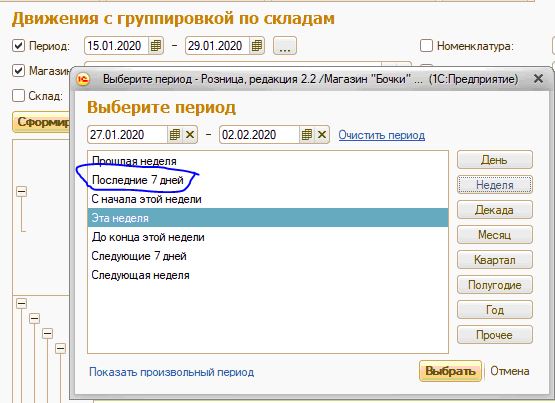Open calendar for report start date 15.01.2020
This screenshot has height=403, width=555.
[156, 46]
